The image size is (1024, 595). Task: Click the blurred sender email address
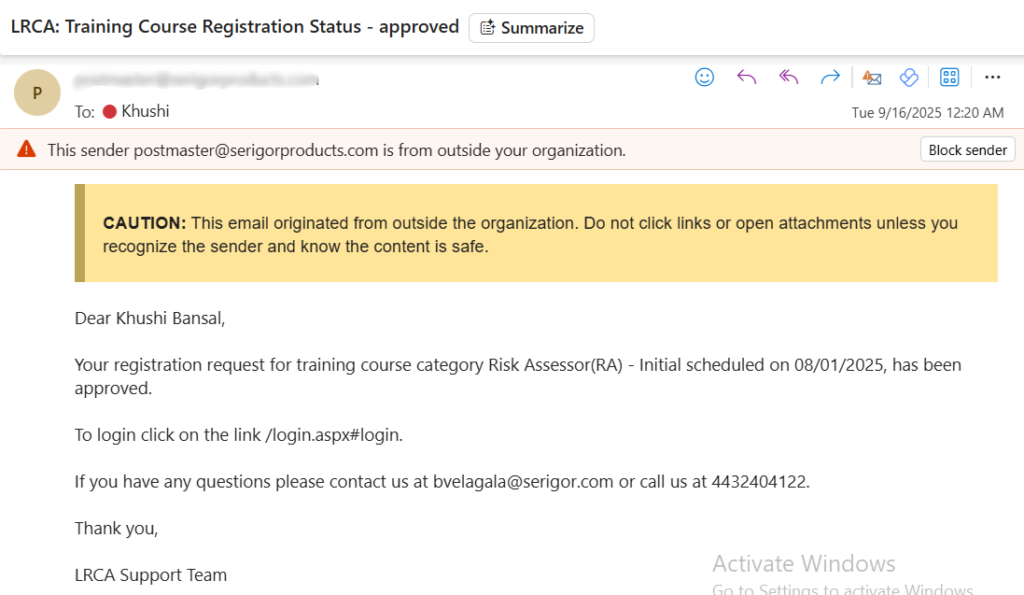click(196, 79)
